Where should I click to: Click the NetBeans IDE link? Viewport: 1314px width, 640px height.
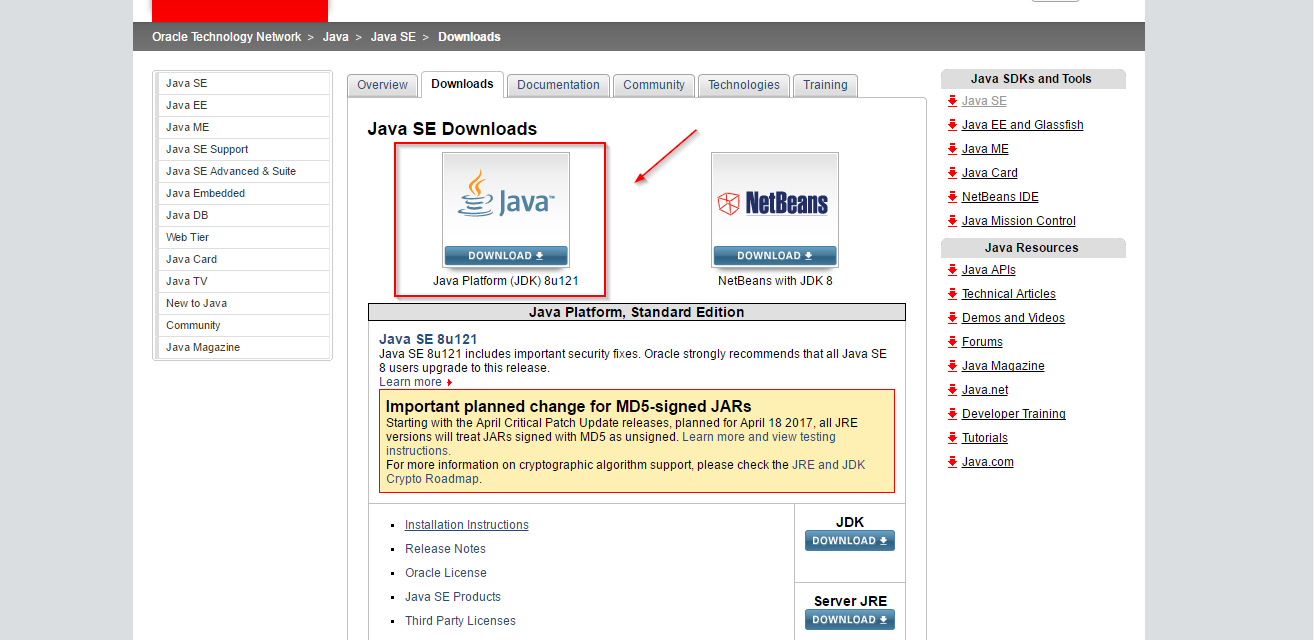1000,197
